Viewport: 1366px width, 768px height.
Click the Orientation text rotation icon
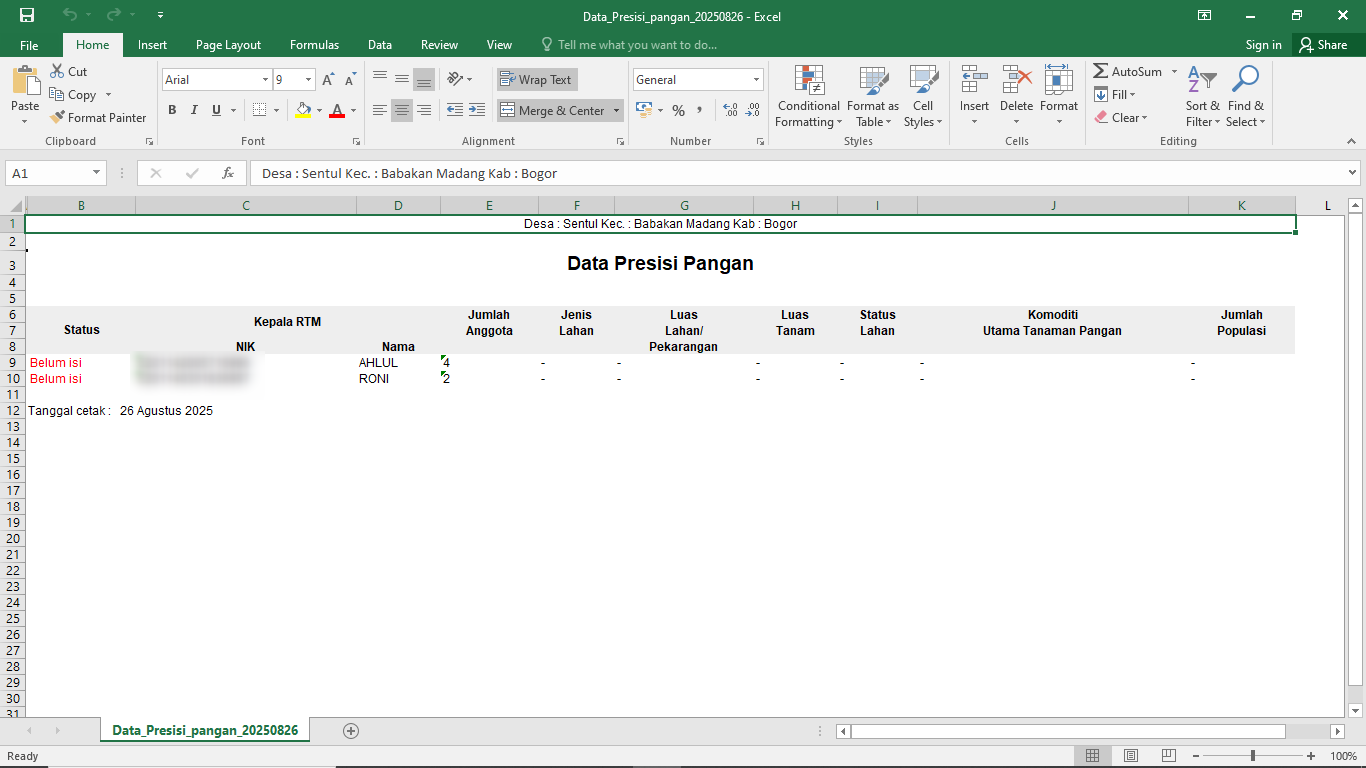(455, 79)
